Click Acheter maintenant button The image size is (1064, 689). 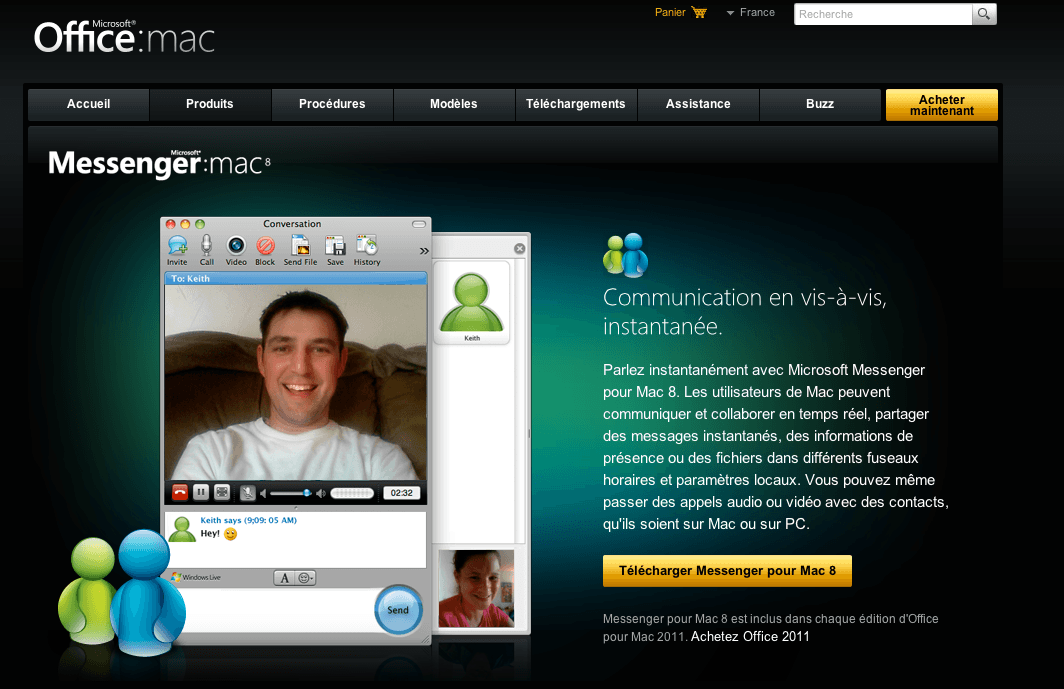coord(942,105)
